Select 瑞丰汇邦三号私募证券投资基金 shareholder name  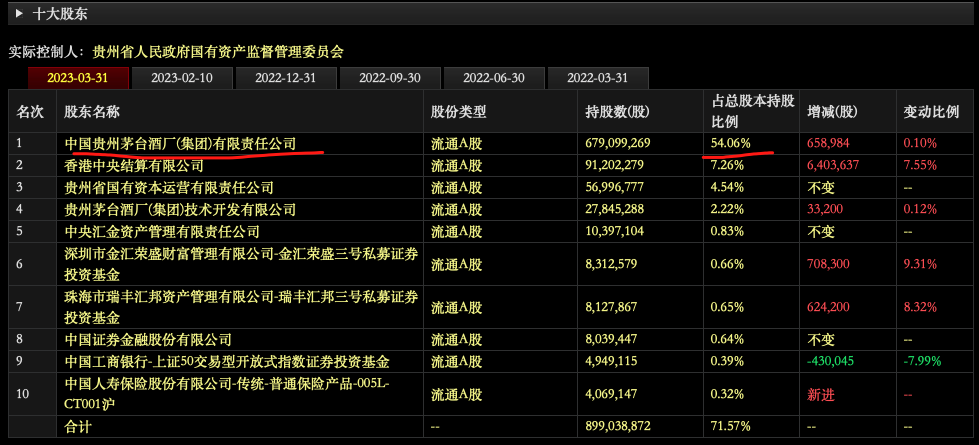tap(242, 307)
